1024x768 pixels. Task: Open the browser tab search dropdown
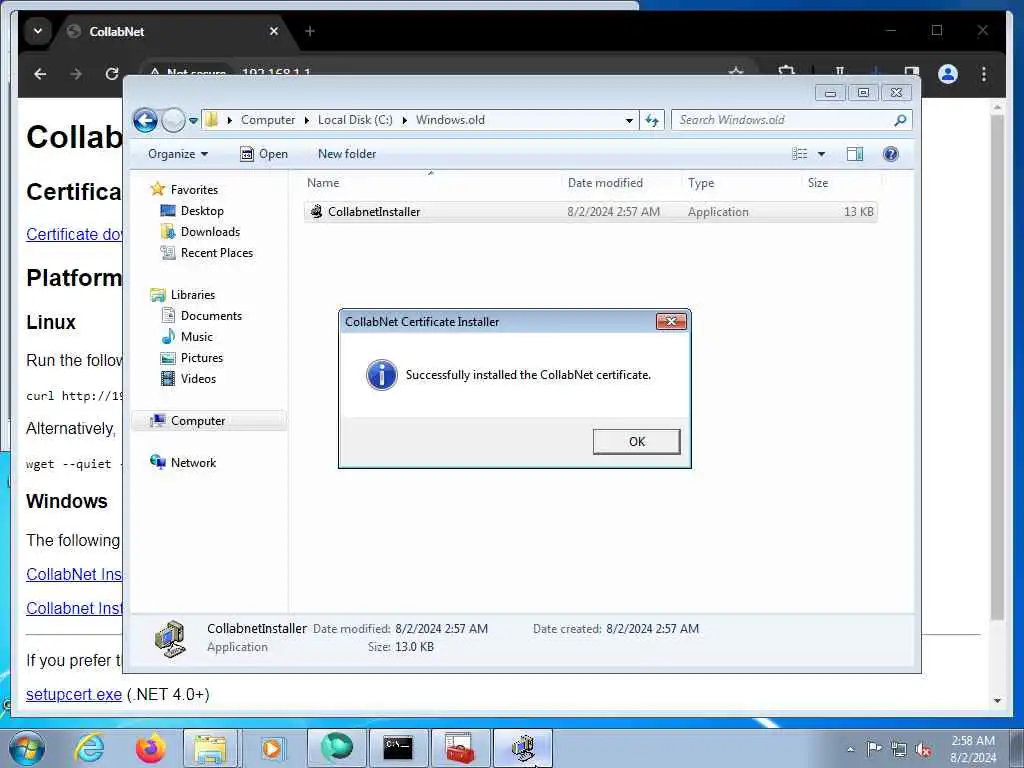tap(38, 31)
